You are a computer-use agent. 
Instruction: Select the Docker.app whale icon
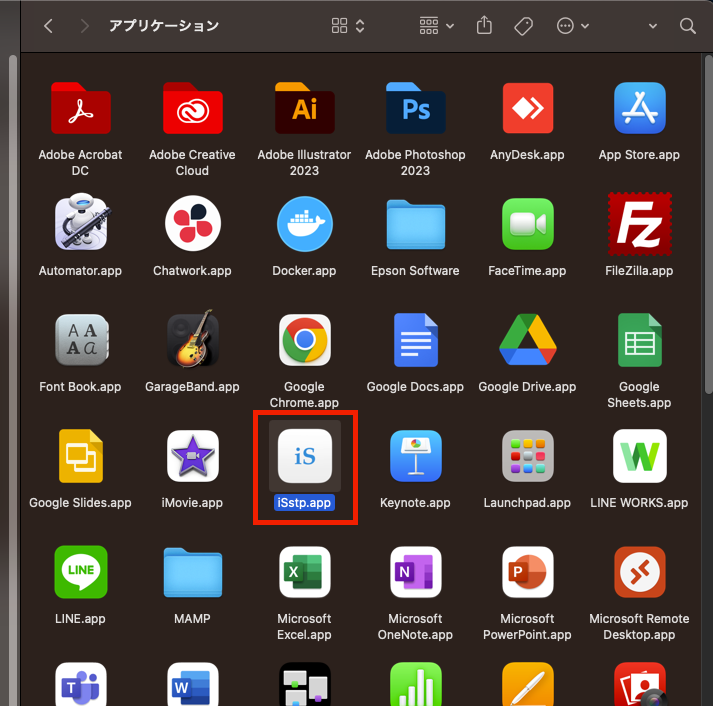click(x=305, y=224)
